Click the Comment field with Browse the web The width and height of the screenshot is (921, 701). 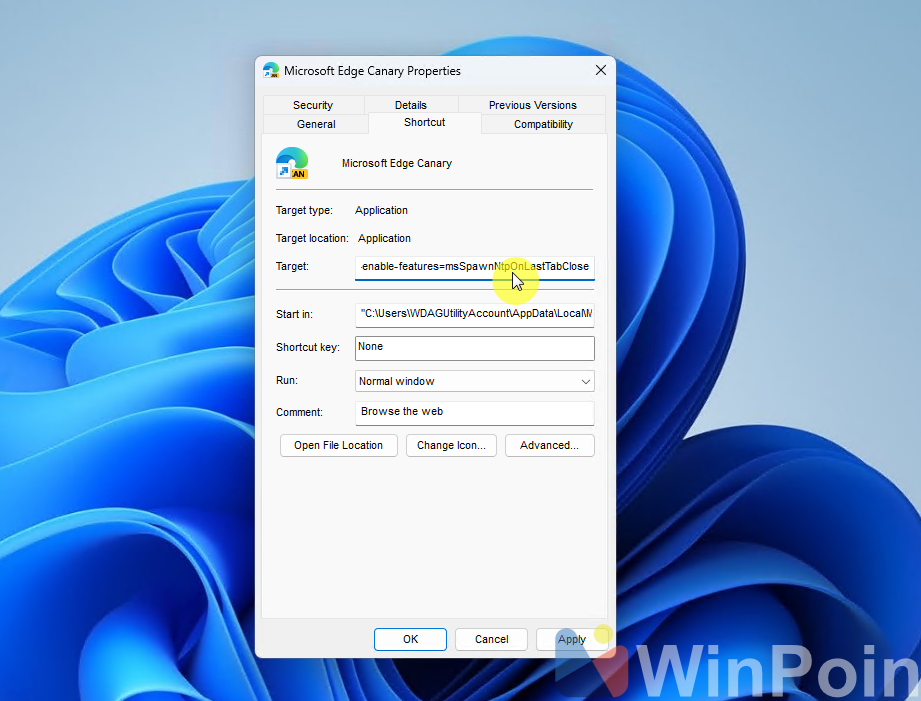474,412
